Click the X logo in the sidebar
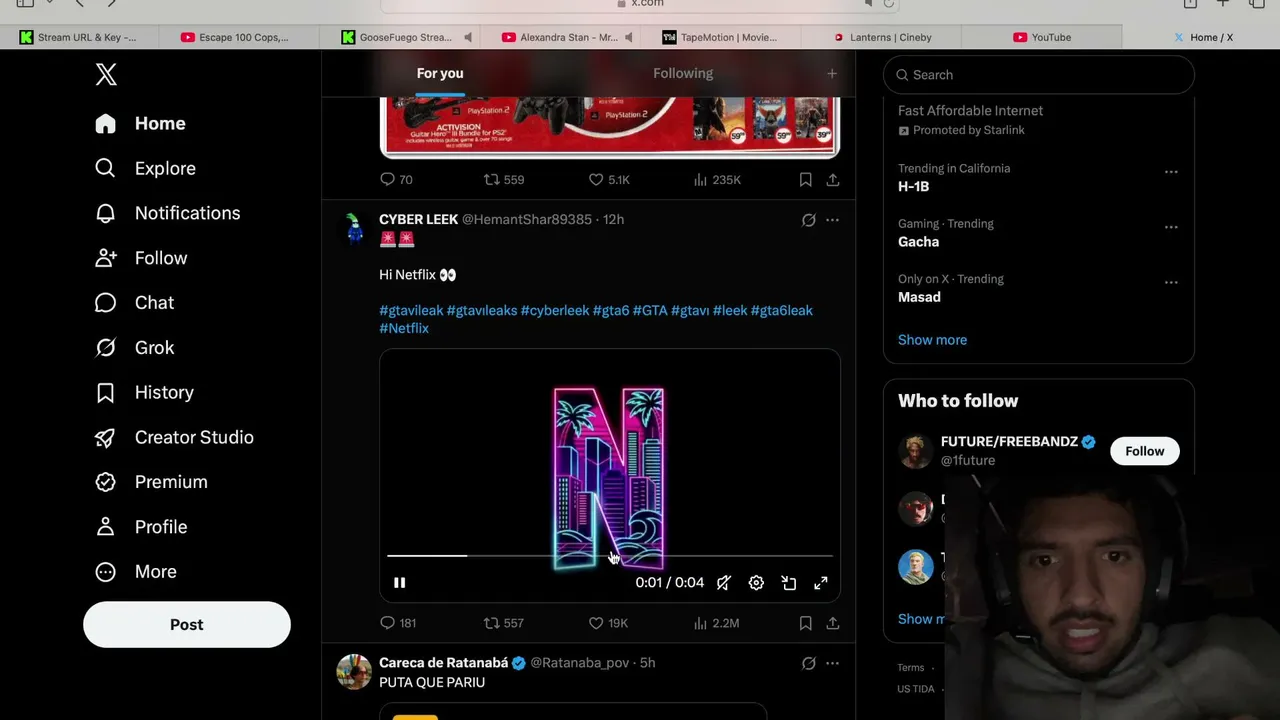Image resolution: width=1280 pixels, height=720 pixels. [x=106, y=74]
